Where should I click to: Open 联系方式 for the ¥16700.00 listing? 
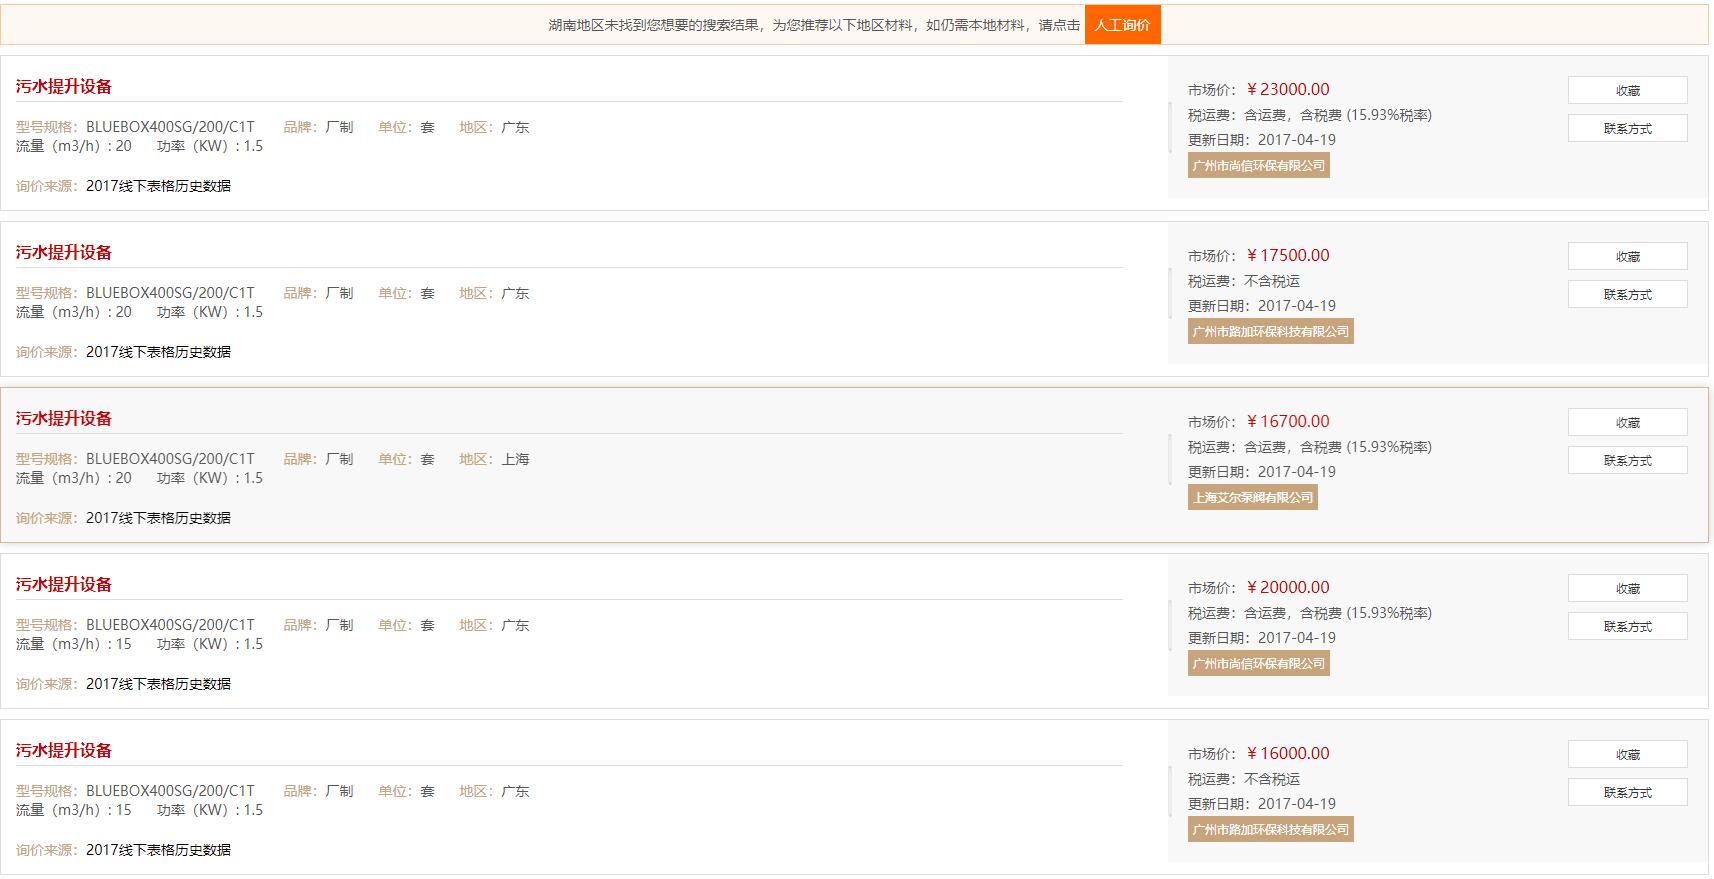[x=1627, y=460]
